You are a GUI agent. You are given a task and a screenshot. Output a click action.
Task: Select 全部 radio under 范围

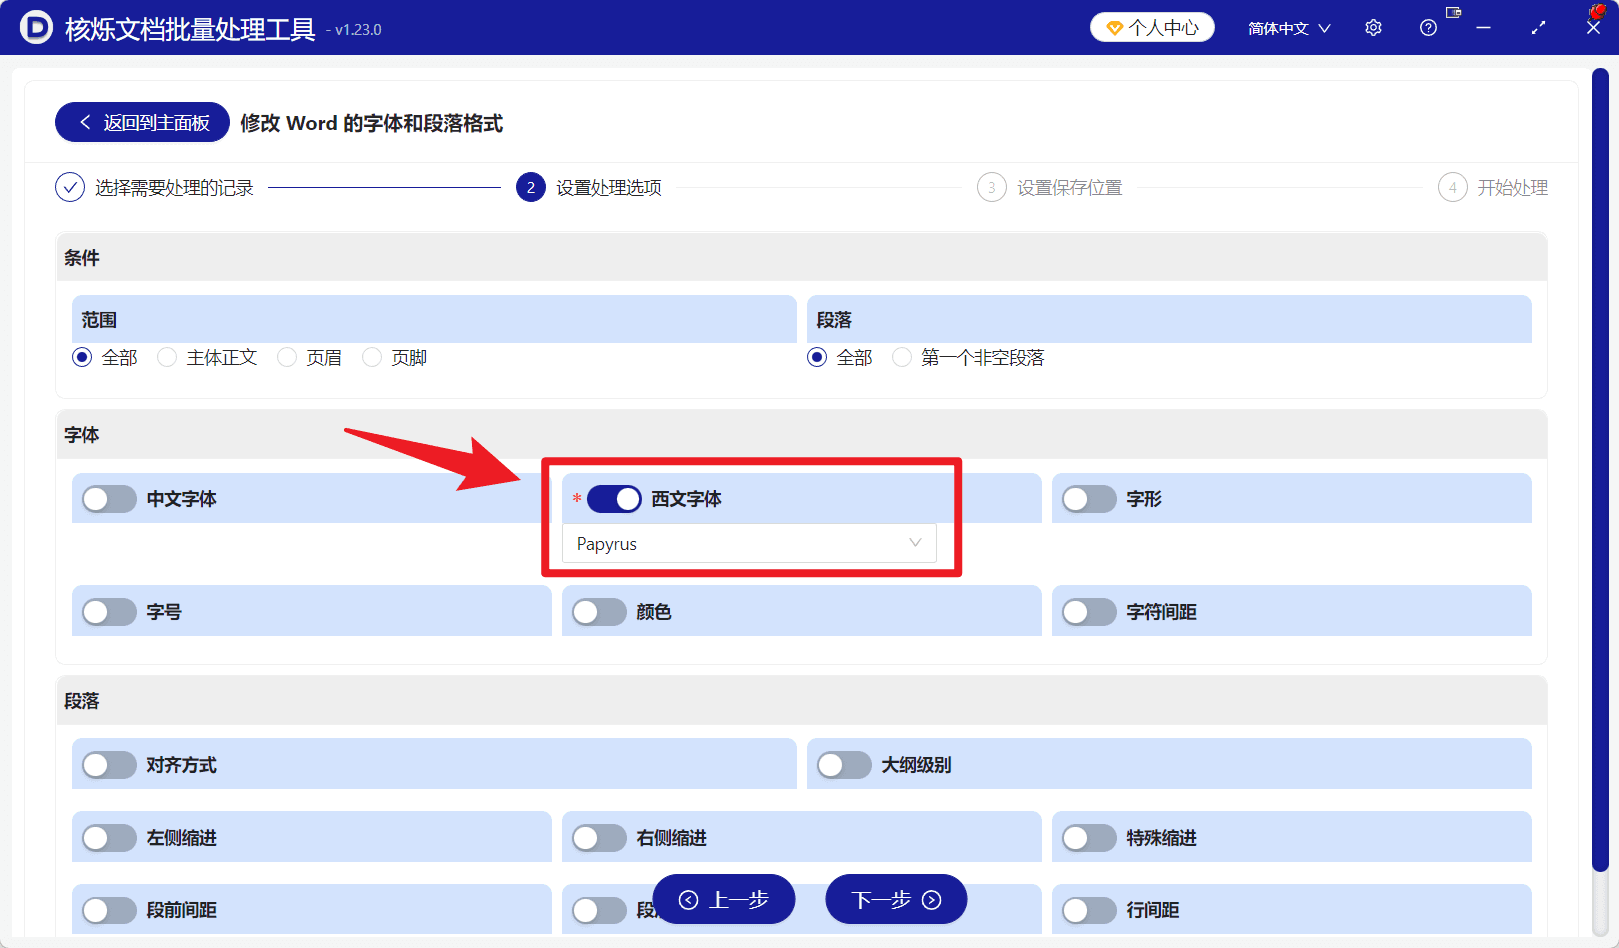click(x=82, y=357)
